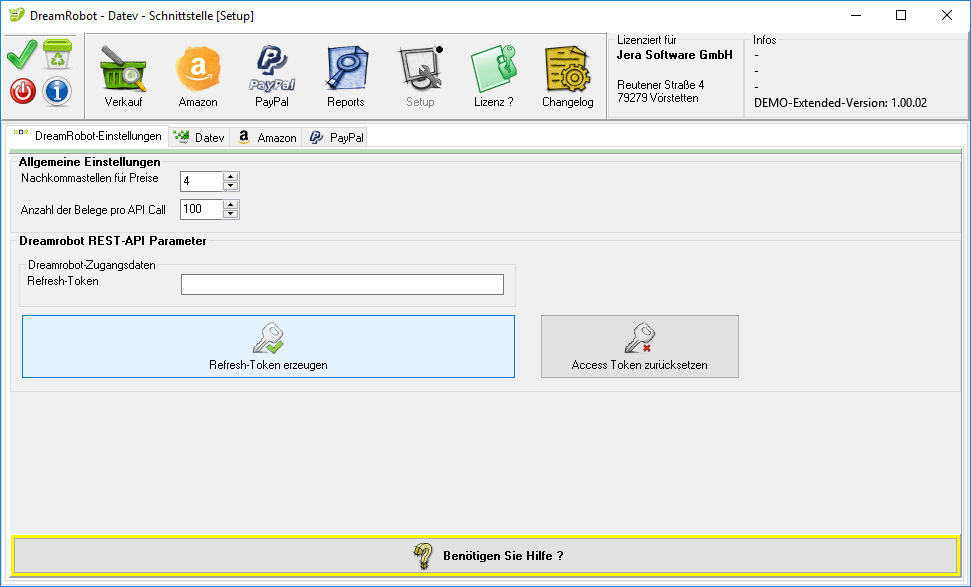Open the Verkauf shopping basket

click(x=123, y=76)
